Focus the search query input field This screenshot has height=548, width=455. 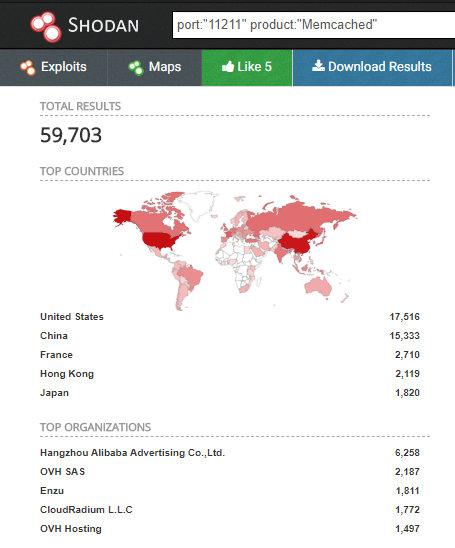(314, 25)
